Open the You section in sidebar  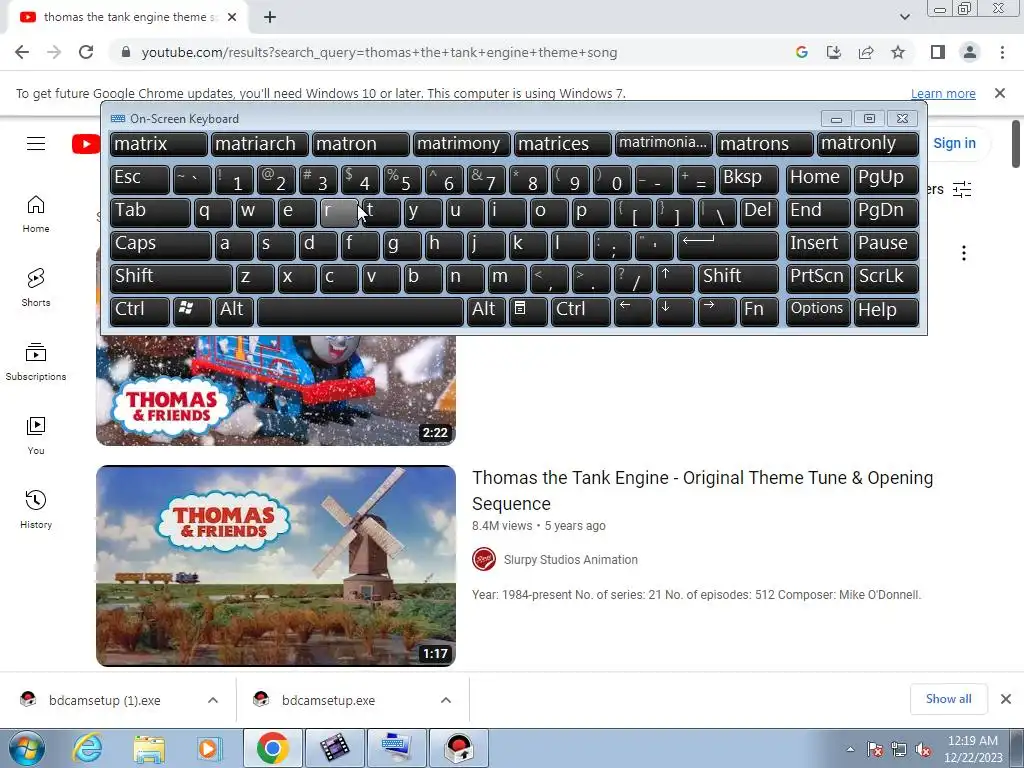coord(36,436)
